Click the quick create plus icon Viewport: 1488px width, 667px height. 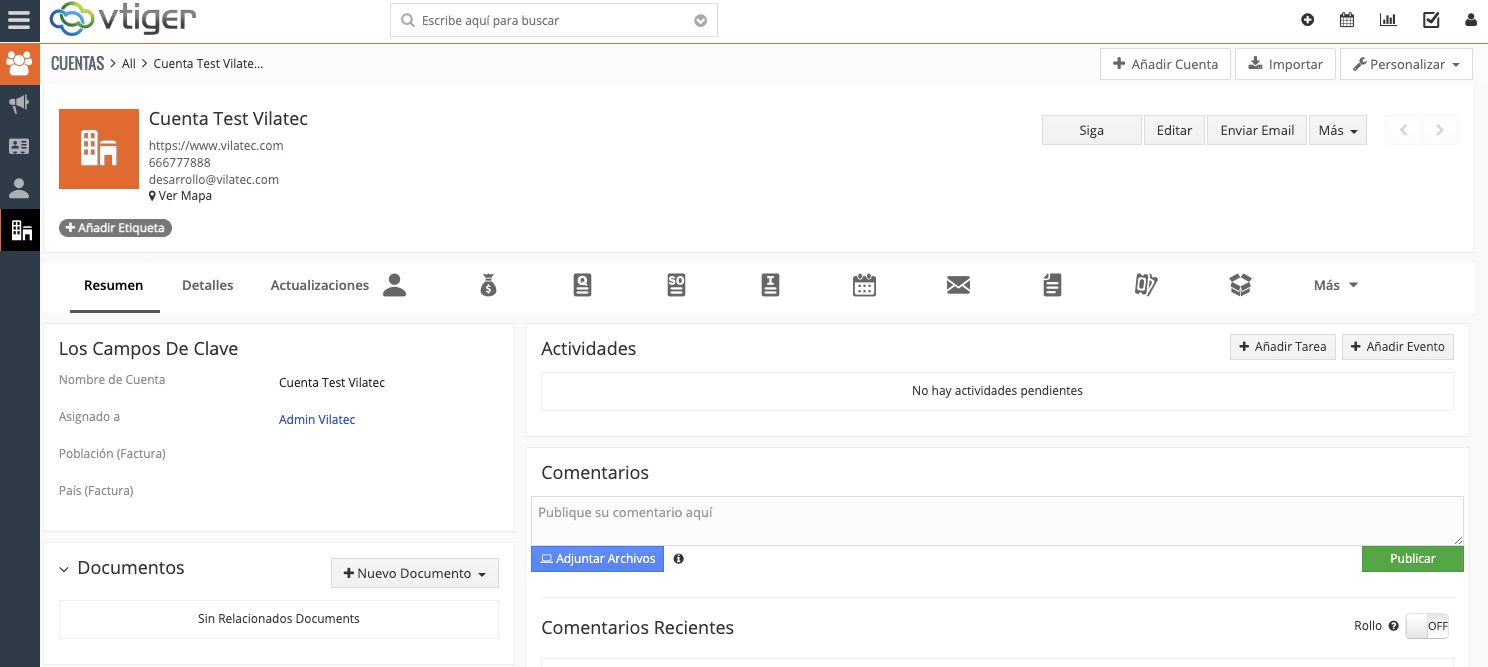pos(1307,20)
